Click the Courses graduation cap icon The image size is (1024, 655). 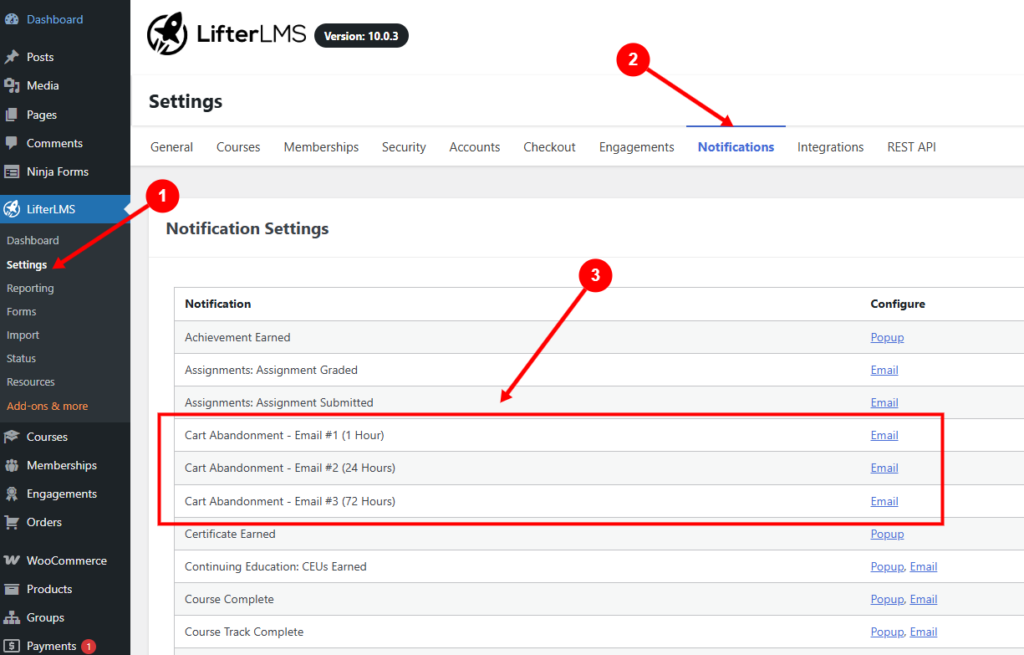tap(11, 436)
